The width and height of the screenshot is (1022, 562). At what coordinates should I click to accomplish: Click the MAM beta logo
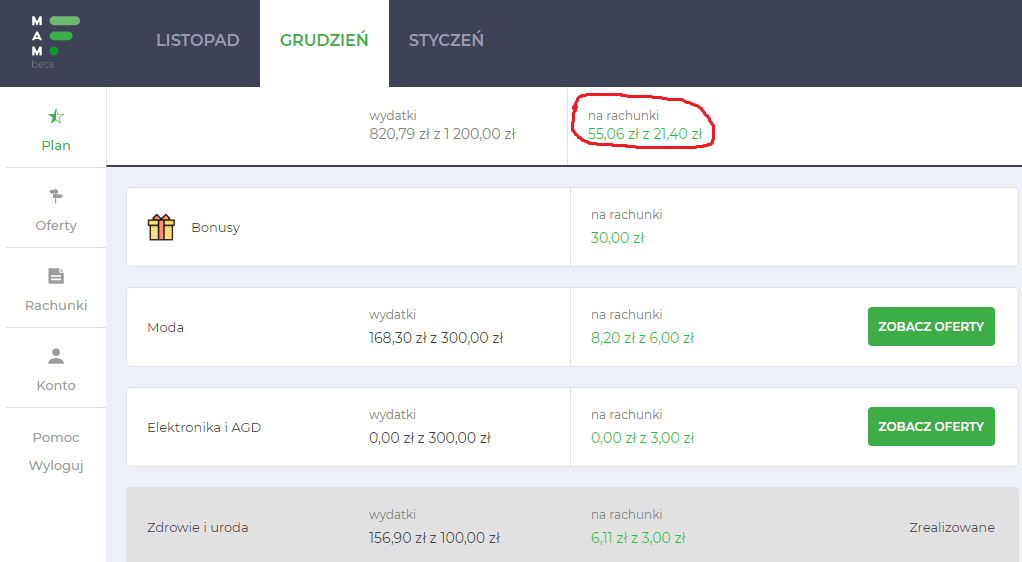coord(55,41)
